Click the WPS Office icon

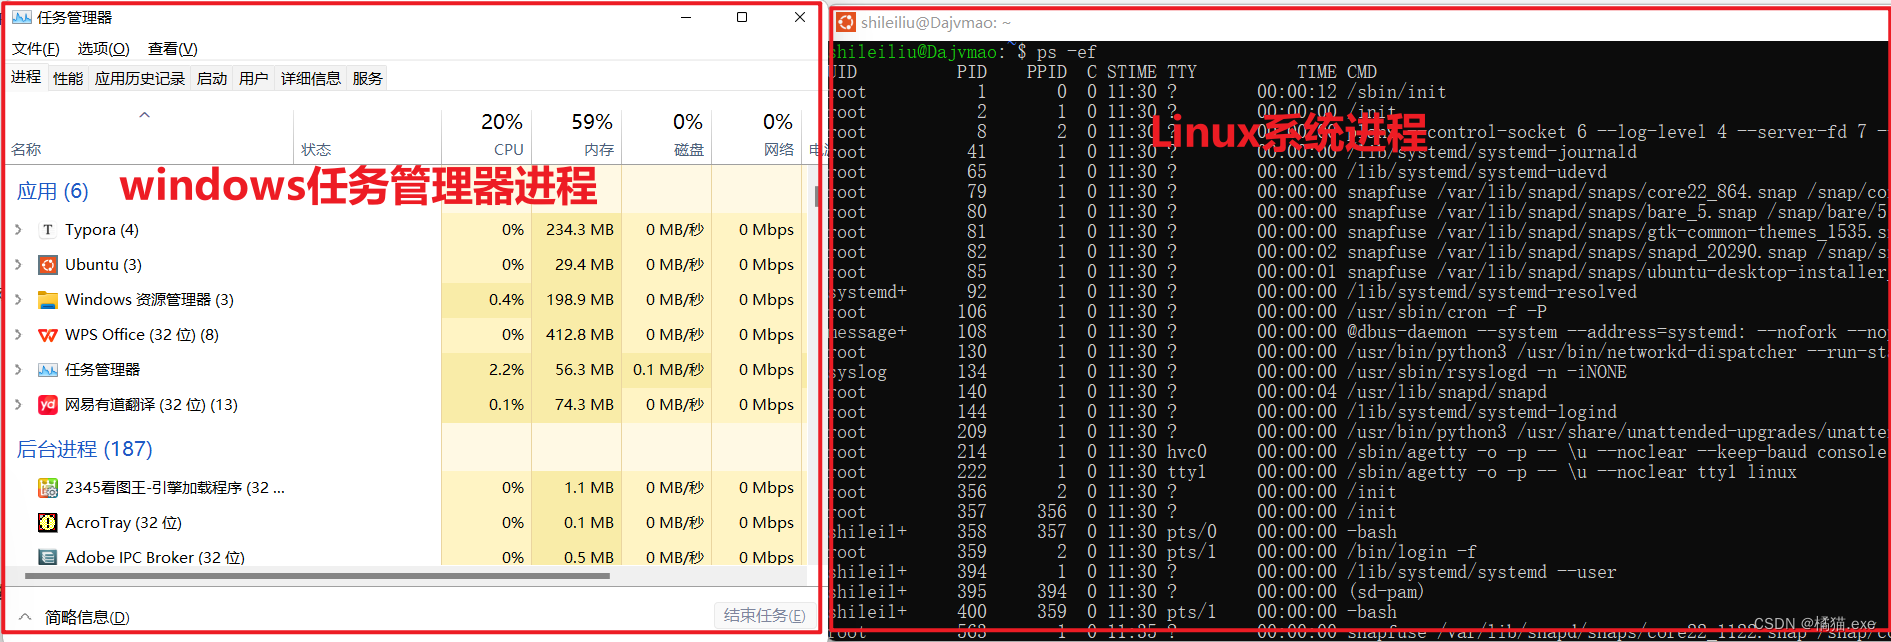pyautogui.click(x=47, y=335)
